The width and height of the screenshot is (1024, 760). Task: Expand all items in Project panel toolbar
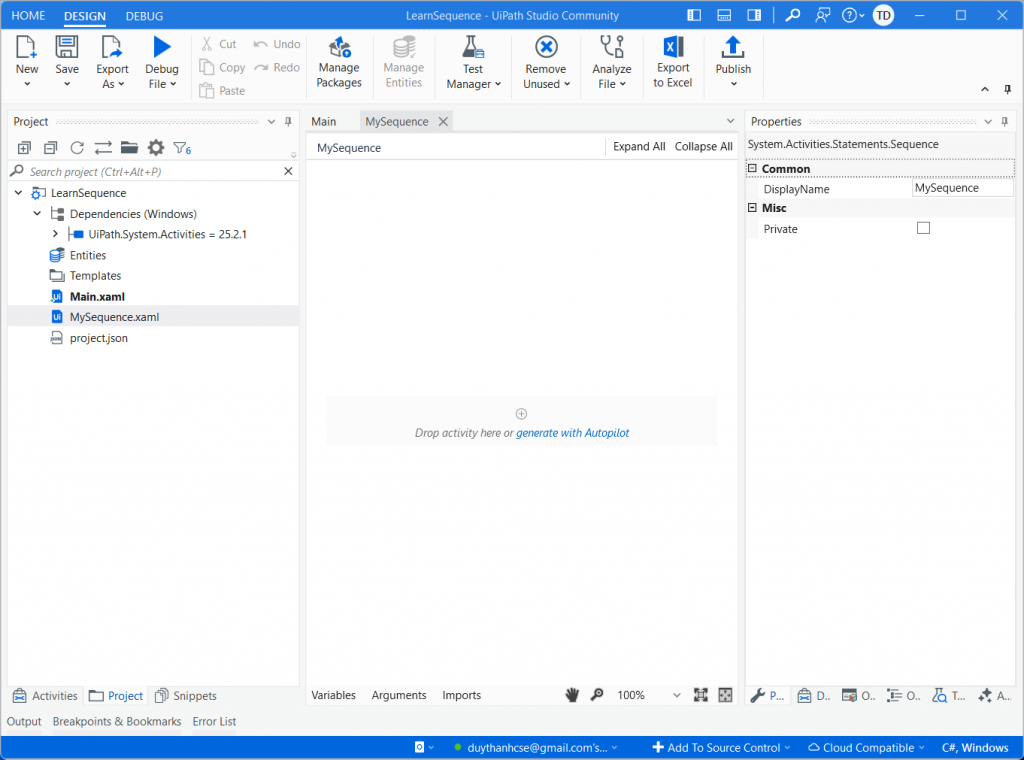24,148
